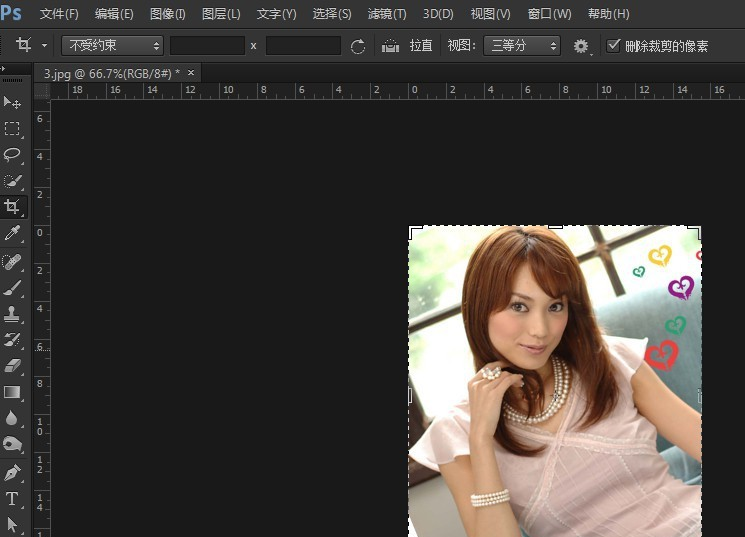Open the 视图(V) menu
The width and height of the screenshot is (745, 537).
click(490, 14)
